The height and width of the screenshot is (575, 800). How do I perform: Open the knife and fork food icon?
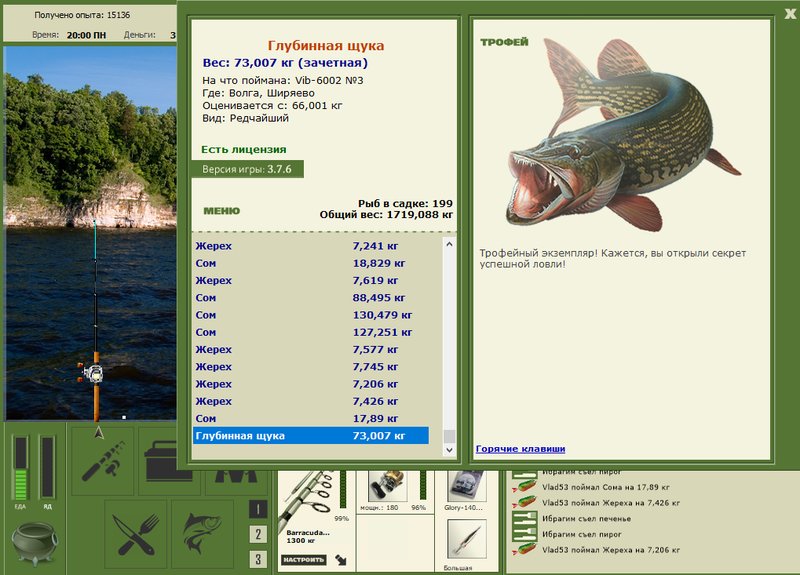point(136,534)
